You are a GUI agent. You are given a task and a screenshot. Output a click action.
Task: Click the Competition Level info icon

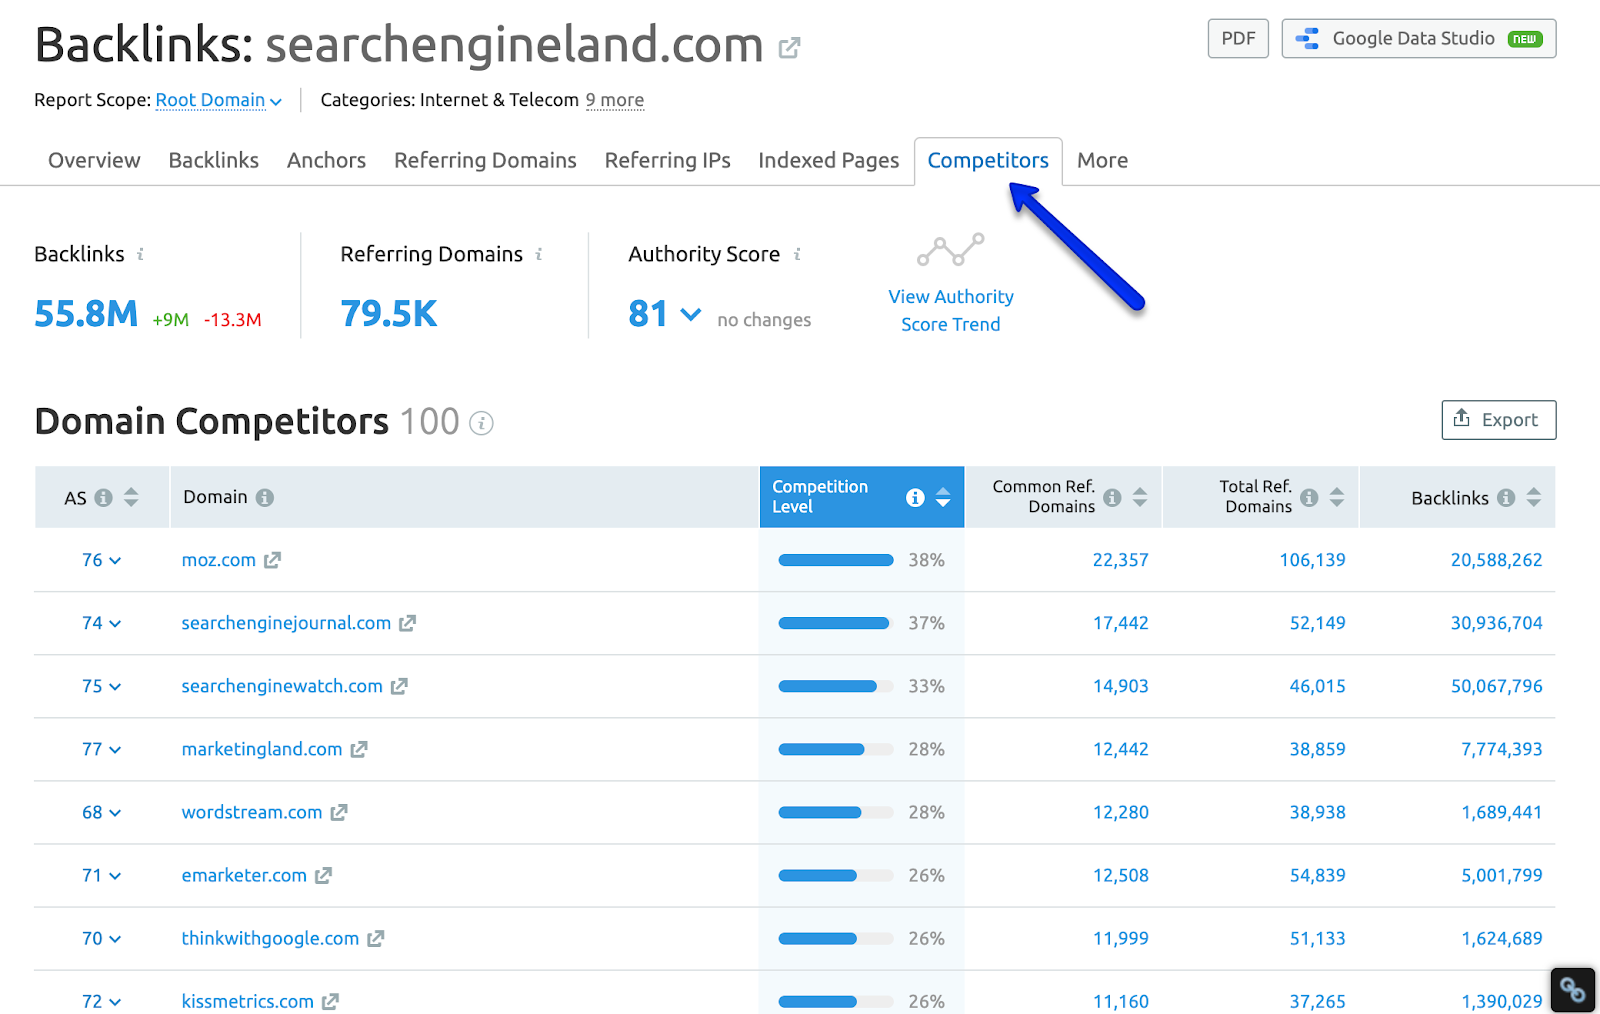coord(915,498)
